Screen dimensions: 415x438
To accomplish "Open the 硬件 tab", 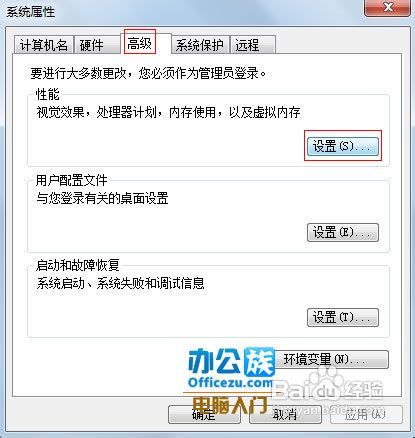I will [97, 45].
